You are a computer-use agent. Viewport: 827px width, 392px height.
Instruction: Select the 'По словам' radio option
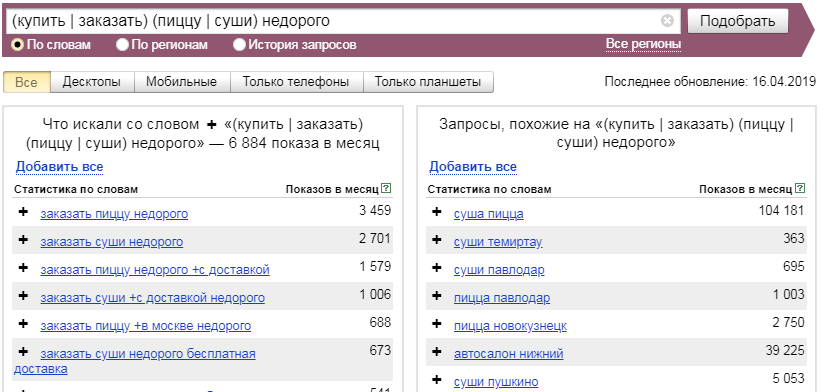[17, 45]
